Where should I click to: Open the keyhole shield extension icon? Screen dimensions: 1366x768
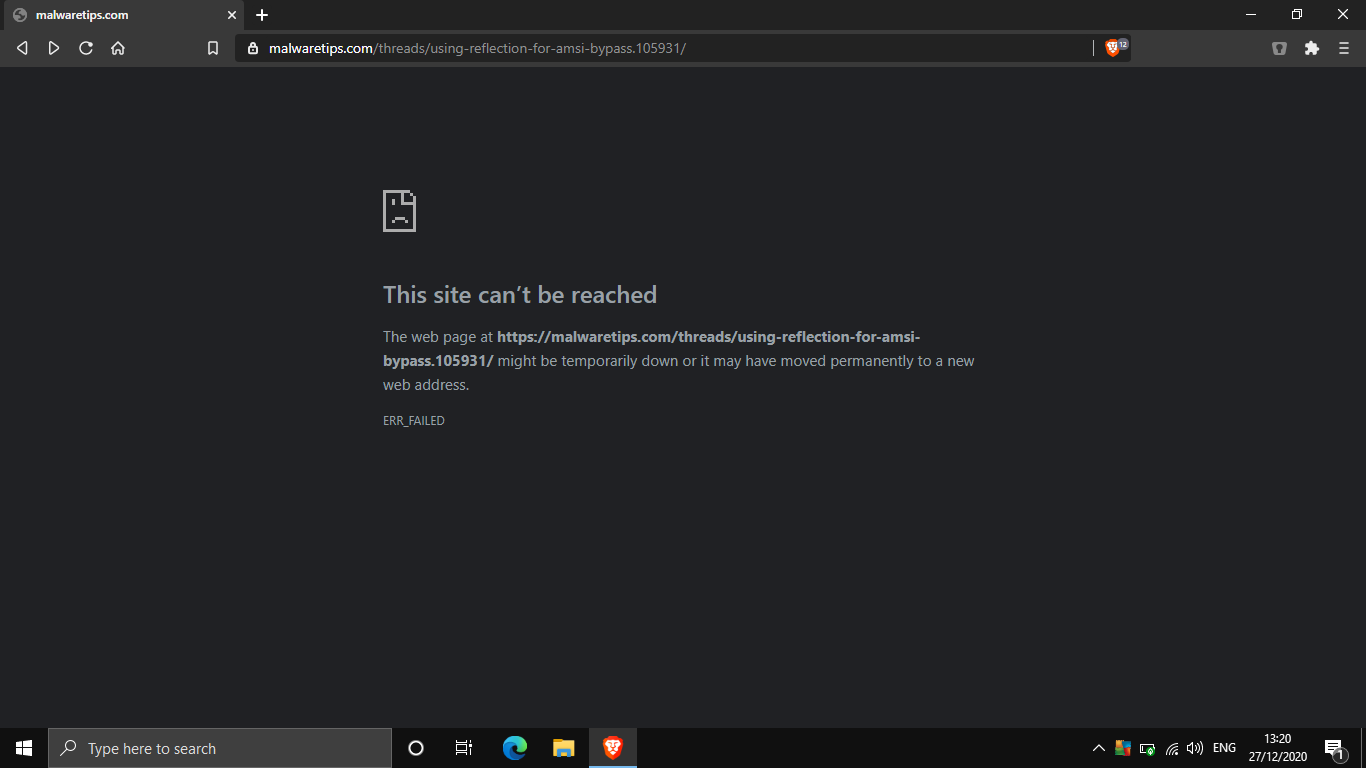(x=1279, y=48)
